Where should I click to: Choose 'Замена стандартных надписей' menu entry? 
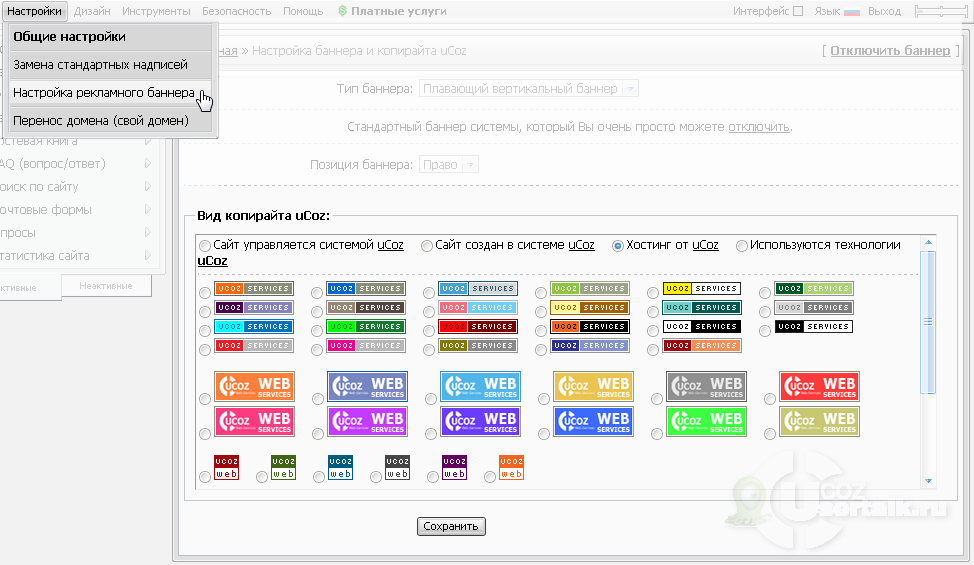111,65
